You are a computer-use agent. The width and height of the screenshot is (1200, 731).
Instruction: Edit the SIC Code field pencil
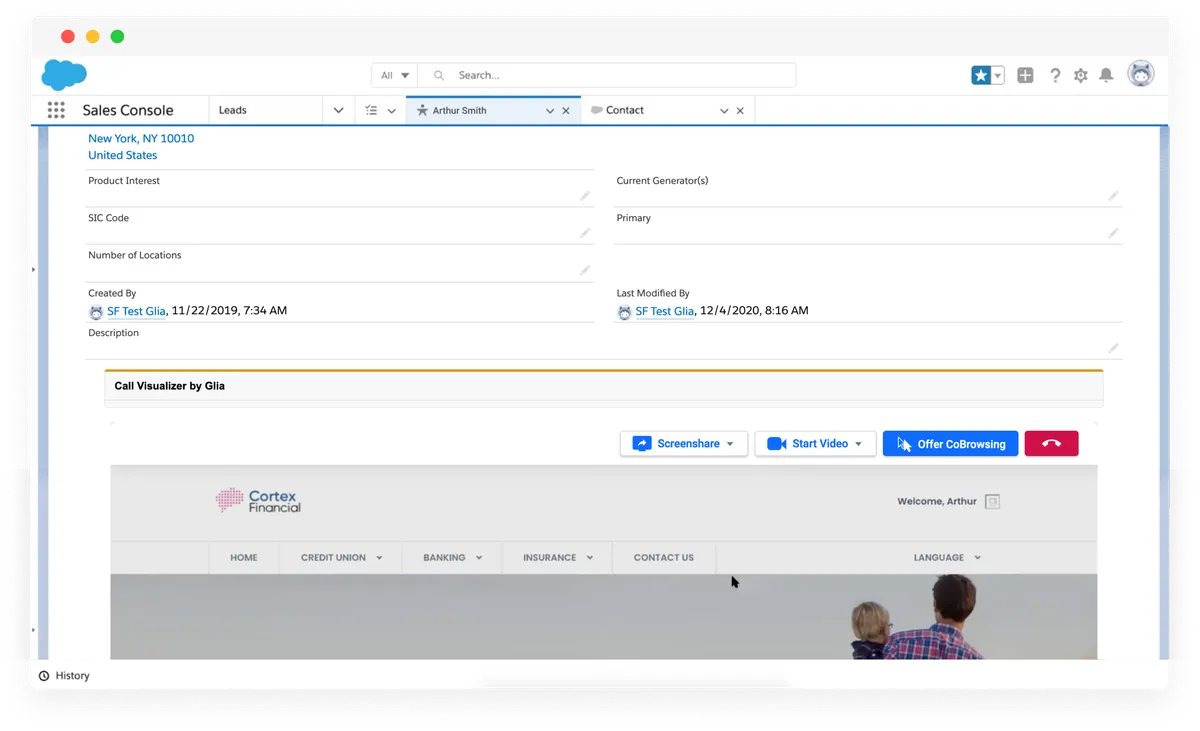click(x=585, y=233)
